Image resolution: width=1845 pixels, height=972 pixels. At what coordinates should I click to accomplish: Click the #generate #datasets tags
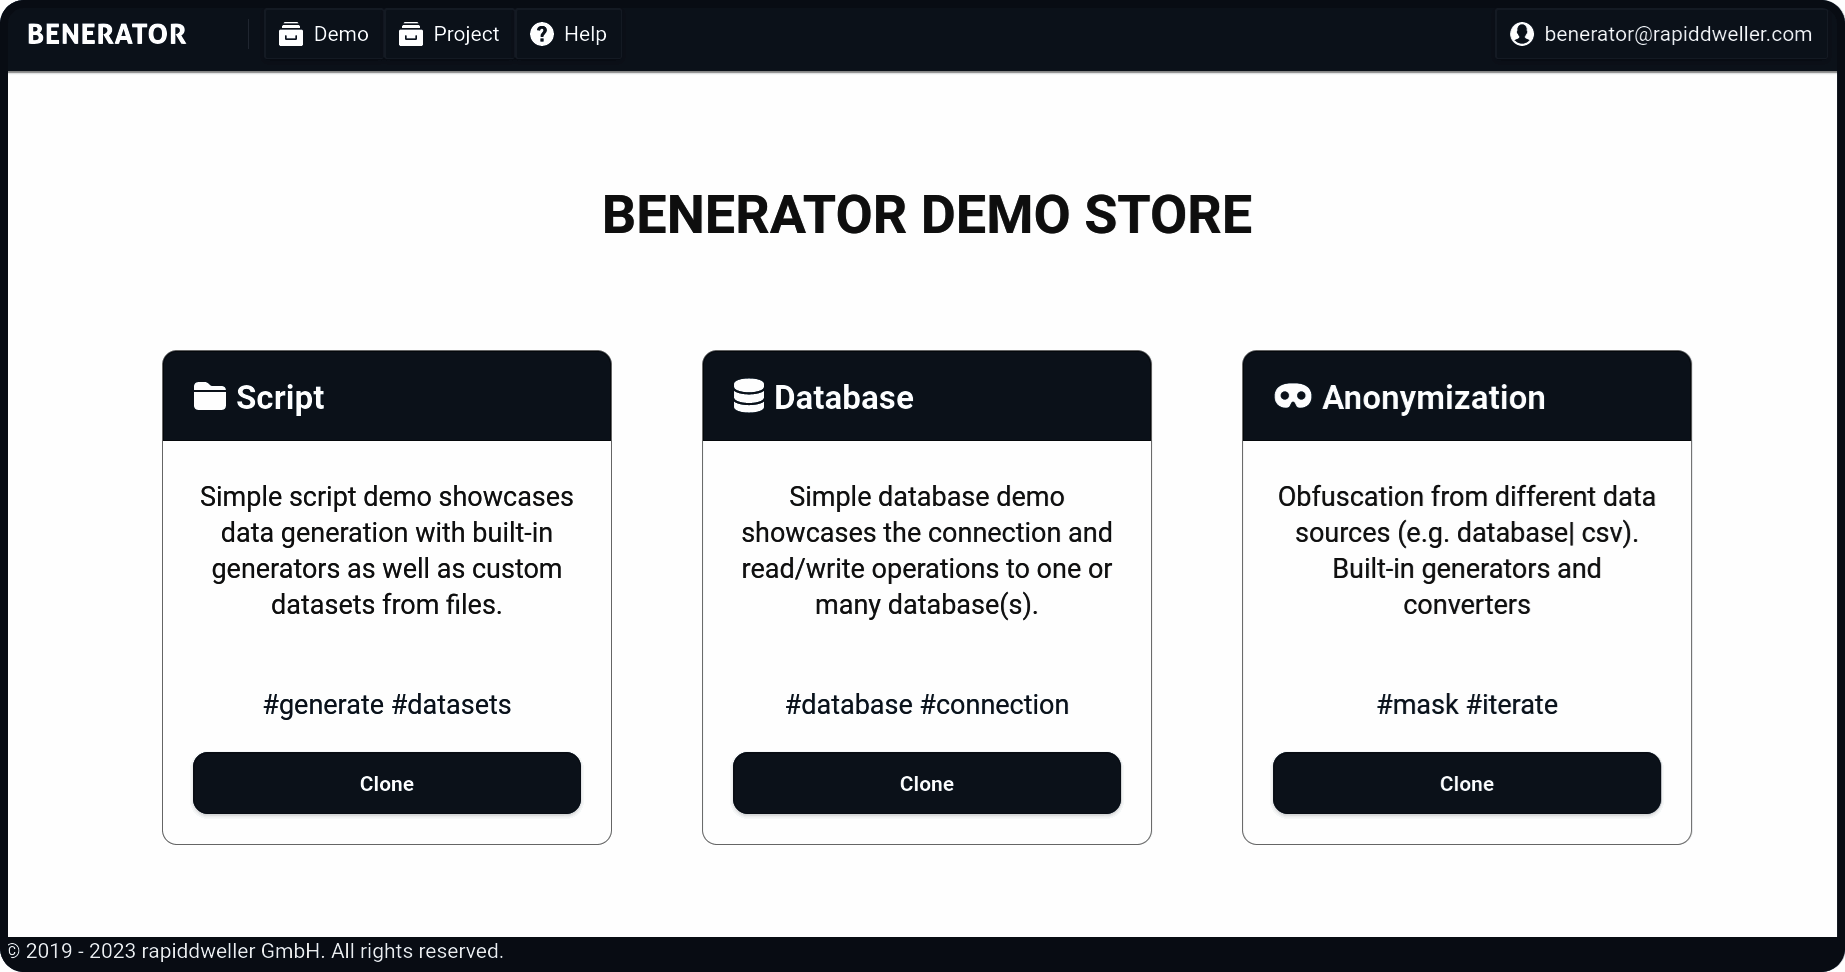point(387,704)
